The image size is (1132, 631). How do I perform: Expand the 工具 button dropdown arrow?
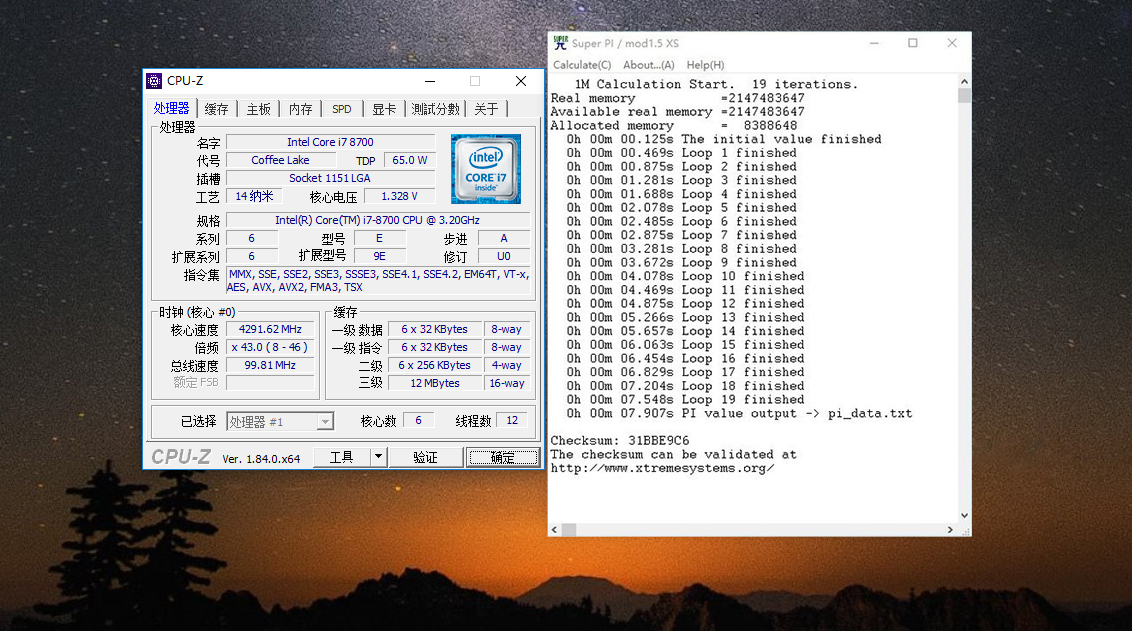(x=378, y=457)
